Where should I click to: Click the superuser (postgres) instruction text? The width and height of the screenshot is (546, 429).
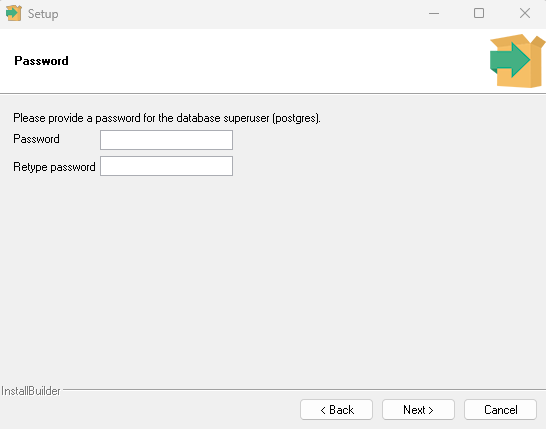[167, 118]
